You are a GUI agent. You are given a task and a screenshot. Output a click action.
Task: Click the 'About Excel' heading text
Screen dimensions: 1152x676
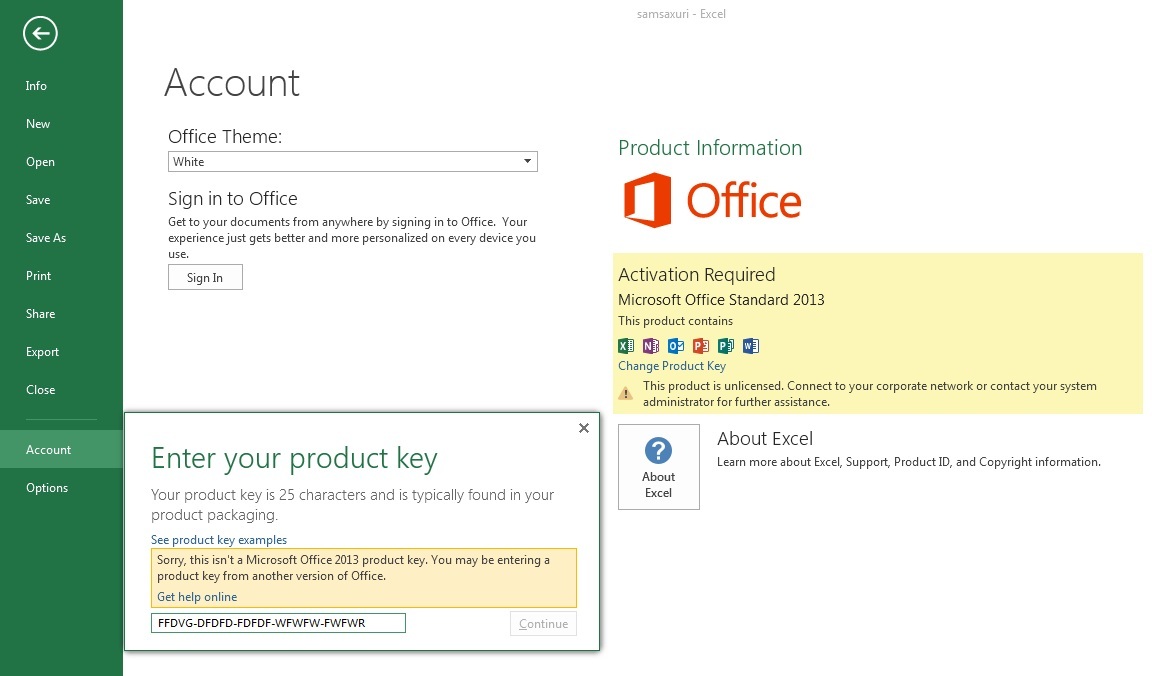coord(765,439)
